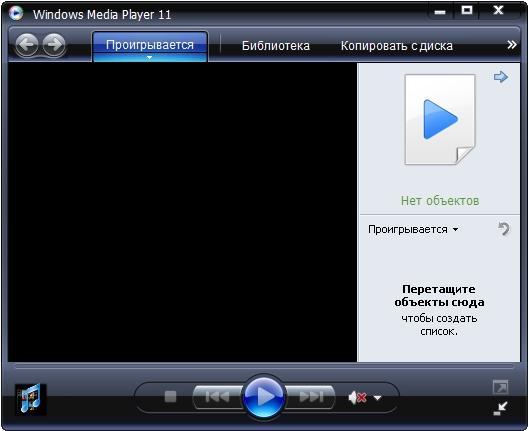529x431 pixels.
Task: Open the Копировать с диска tab
Action: [x=396, y=46]
